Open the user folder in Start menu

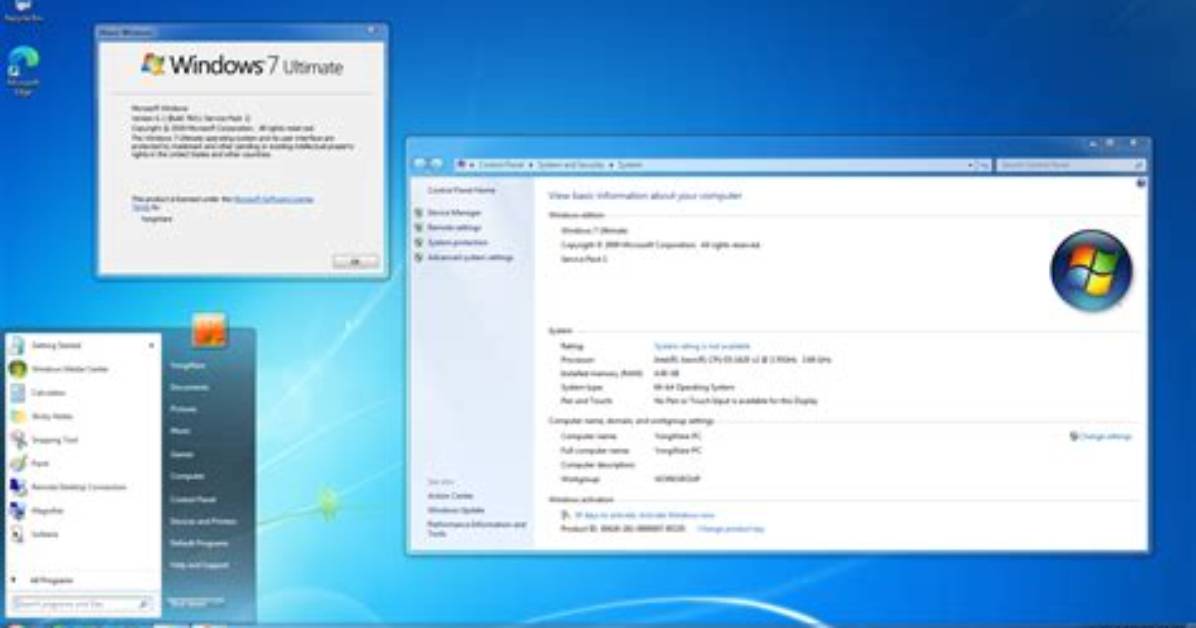188,366
